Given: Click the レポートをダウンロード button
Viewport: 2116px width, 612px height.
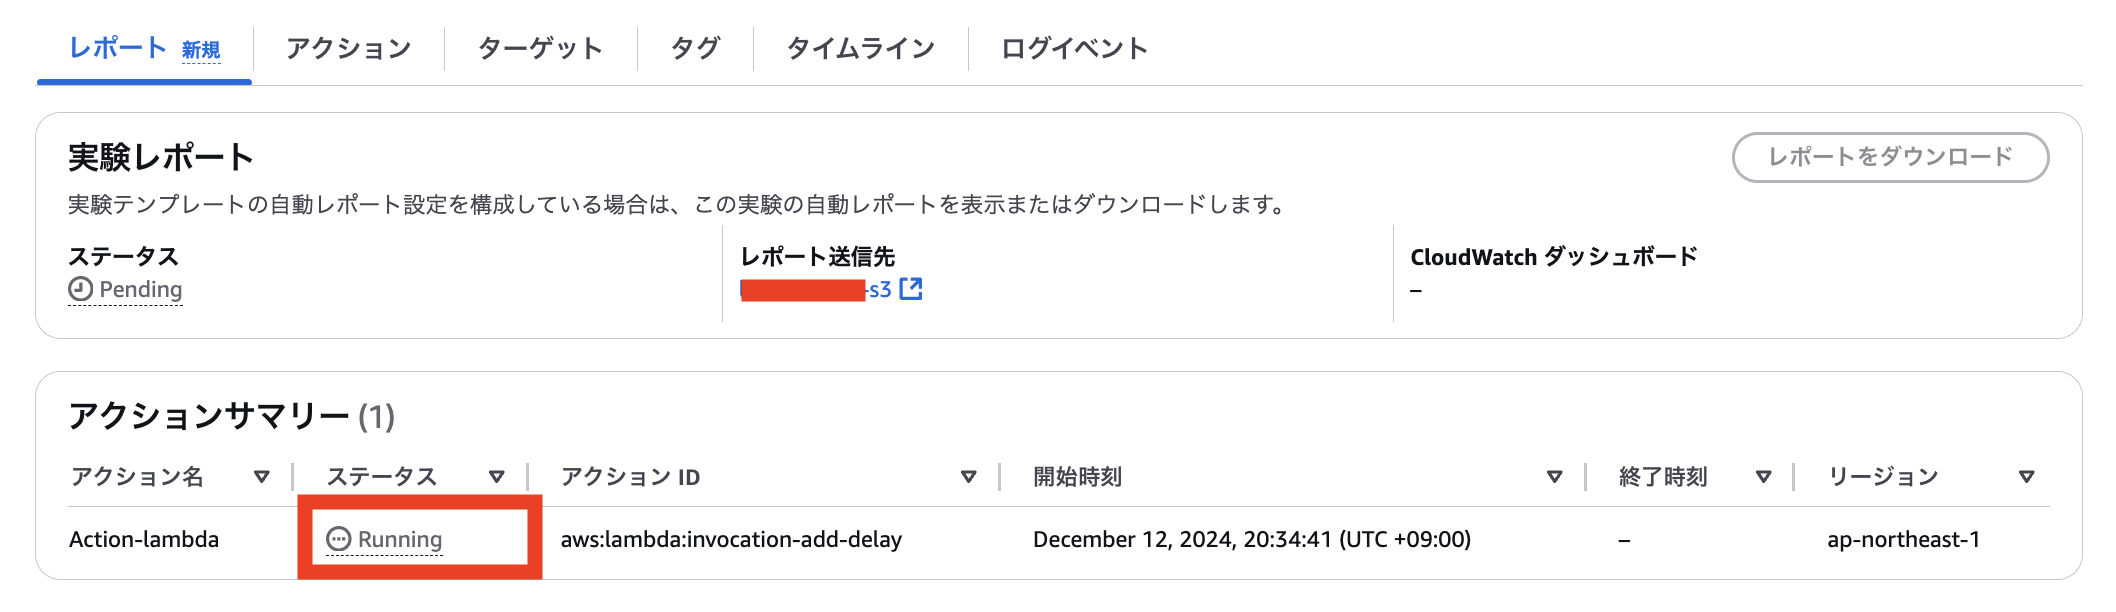Looking at the screenshot, I should tap(1890, 157).
